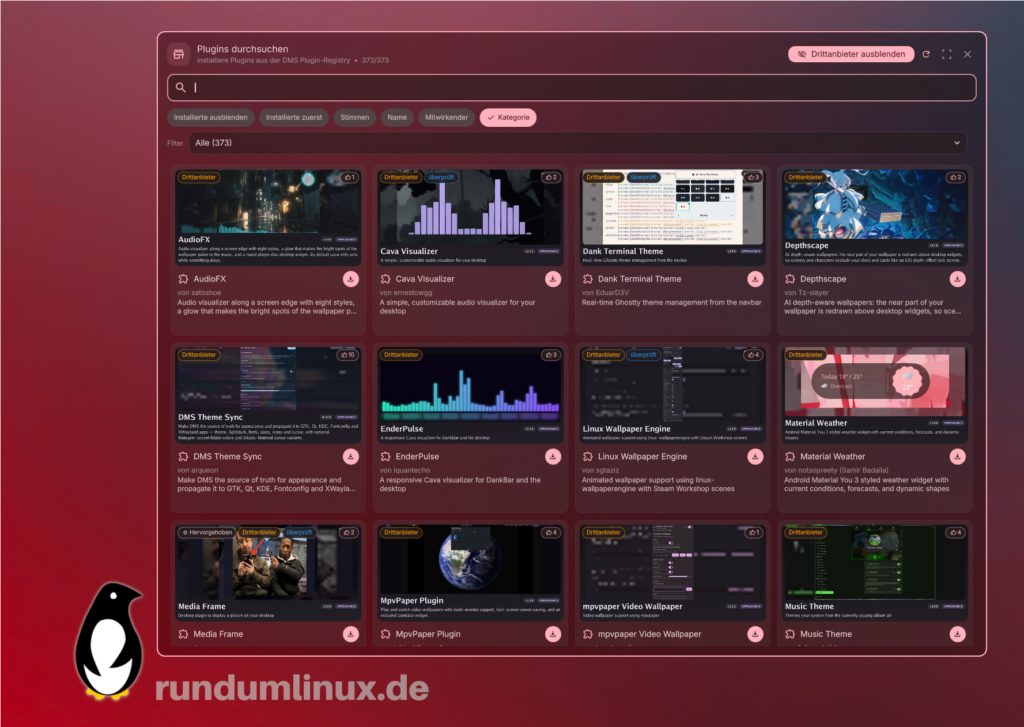Download mpvpaper Video Wallpaper plugin
Image resolution: width=1024 pixels, height=727 pixels.
click(x=755, y=634)
